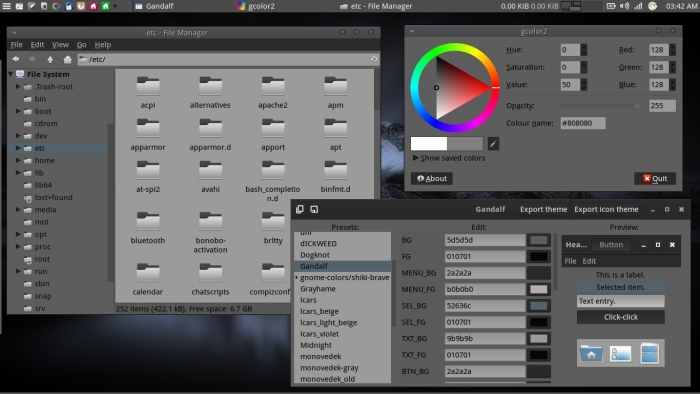Open the panel menu hamburger icon
This screenshot has height=394, width=700.
(x=6, y=6)
